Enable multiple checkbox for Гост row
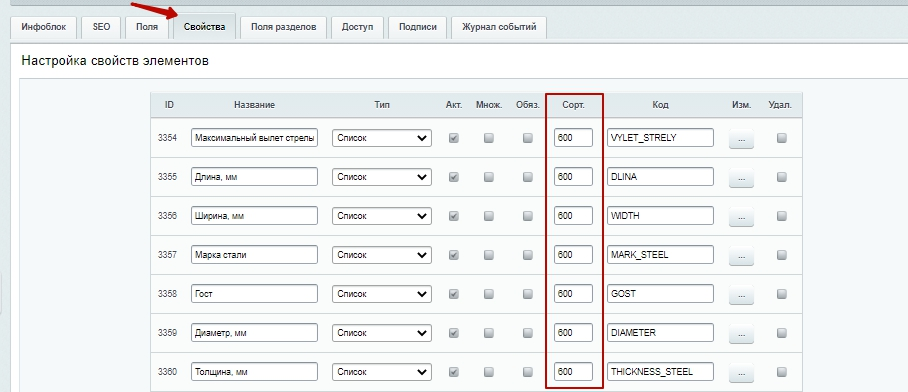This screenshot has height=392, width=908. tap(489, 294)
